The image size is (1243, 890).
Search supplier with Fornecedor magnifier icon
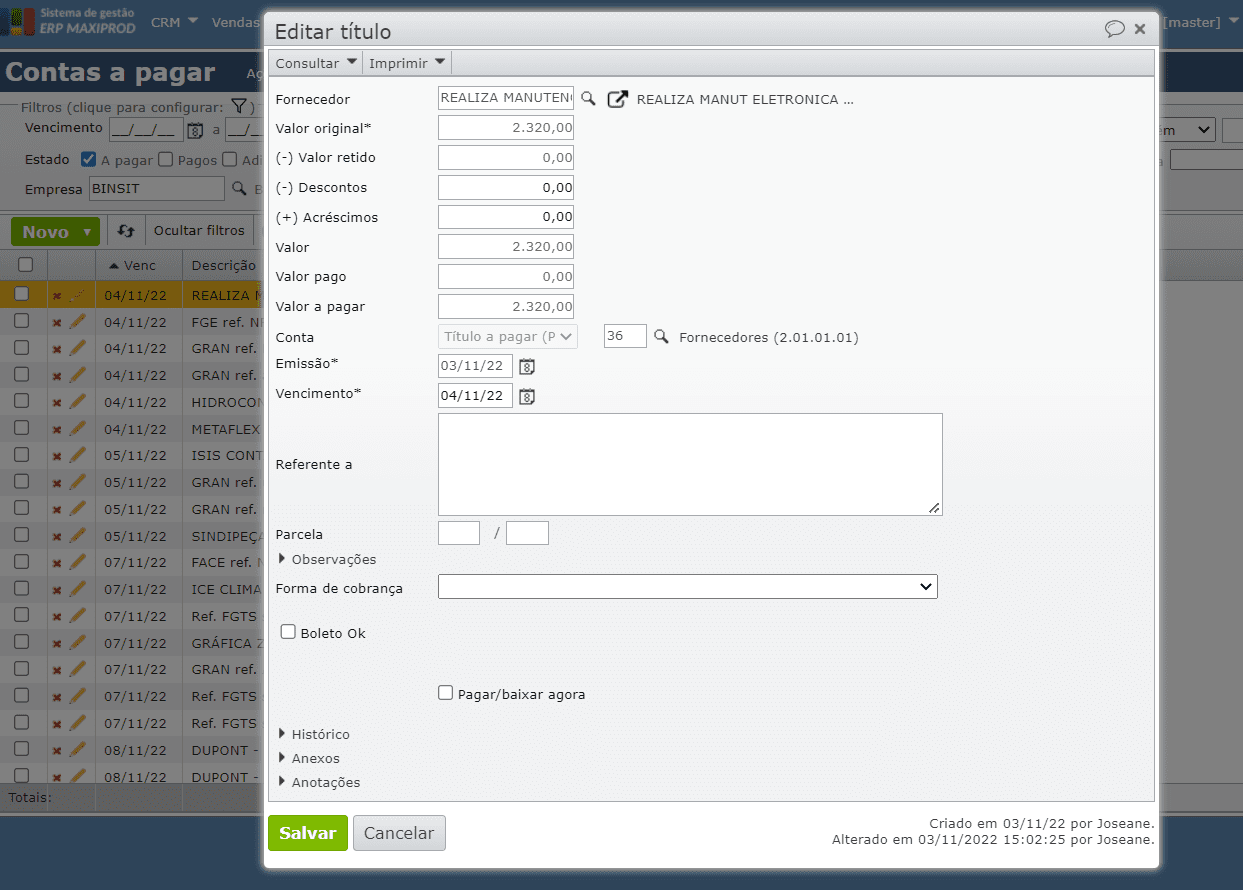[589, 98]
